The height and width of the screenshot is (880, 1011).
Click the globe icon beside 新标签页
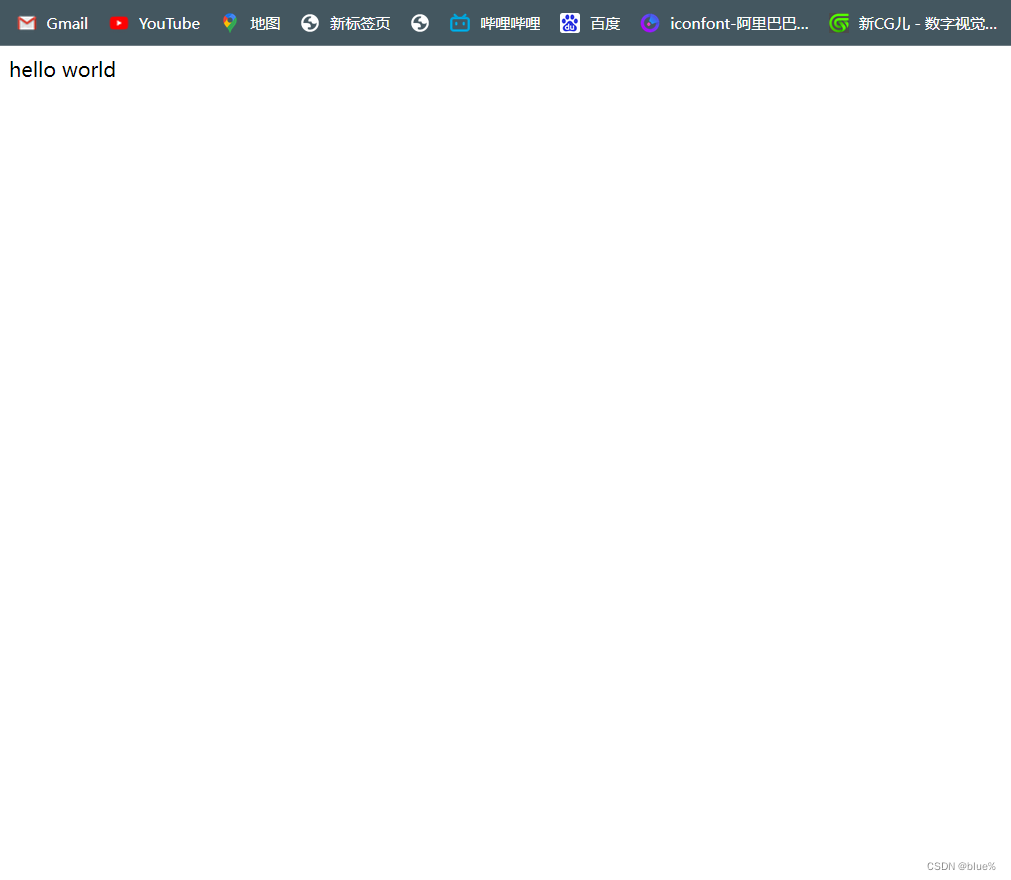[x=310, y=23]
